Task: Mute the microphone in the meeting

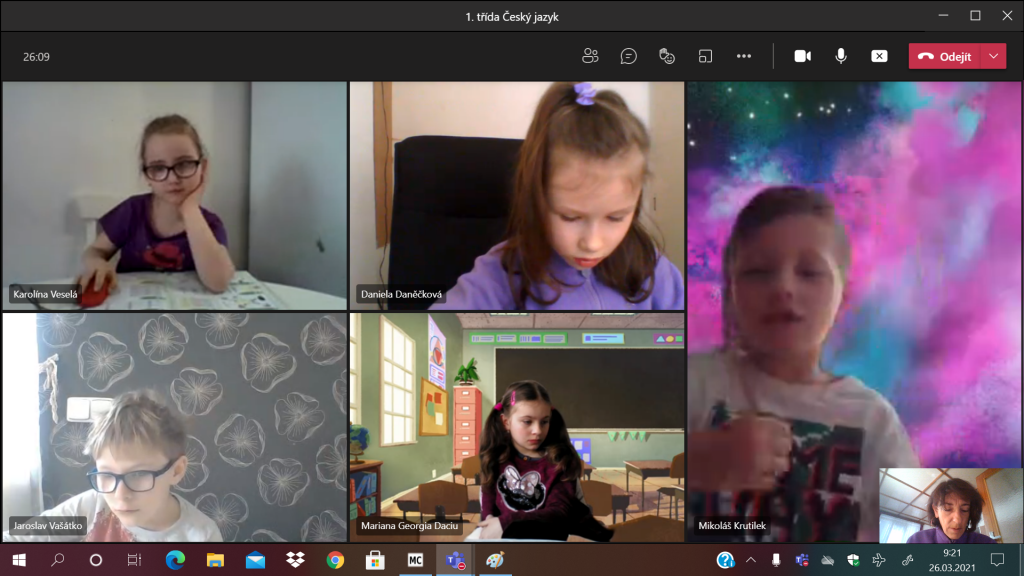Action: pyautogui.click(x=841, y=56)
